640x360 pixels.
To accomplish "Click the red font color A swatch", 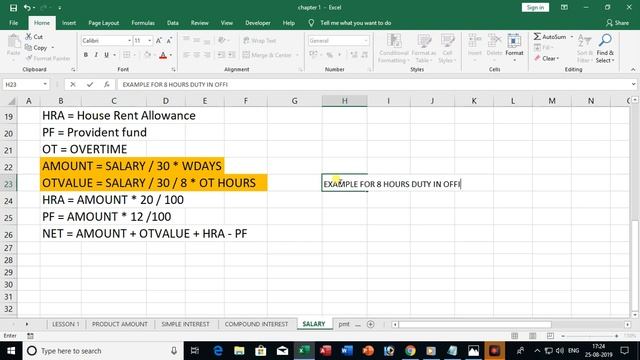I will [x=163, y=55].
